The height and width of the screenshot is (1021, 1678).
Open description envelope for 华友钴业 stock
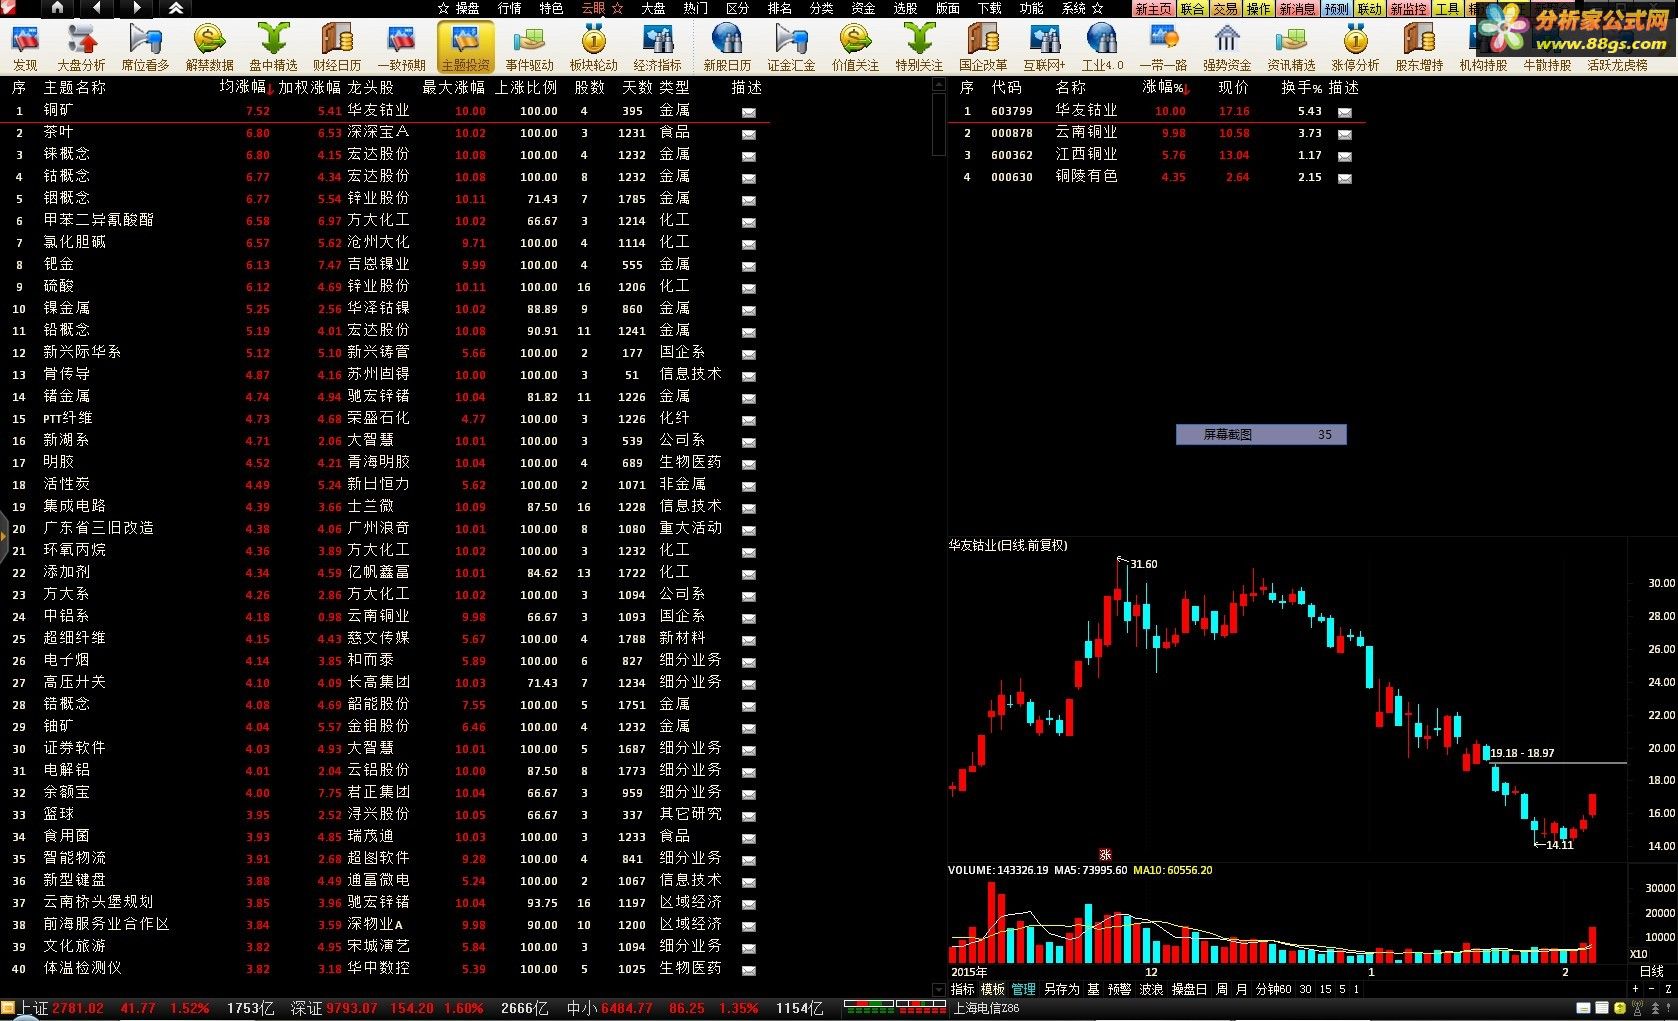(1344, 112)
